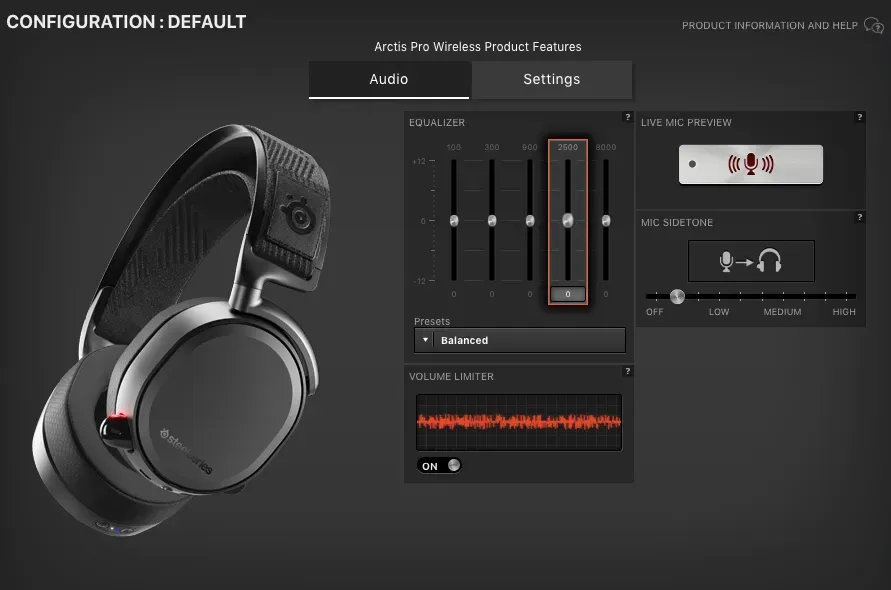
Task: Click the Arctis Pro Wireless Product Features heading
Action: pos(478,47)
